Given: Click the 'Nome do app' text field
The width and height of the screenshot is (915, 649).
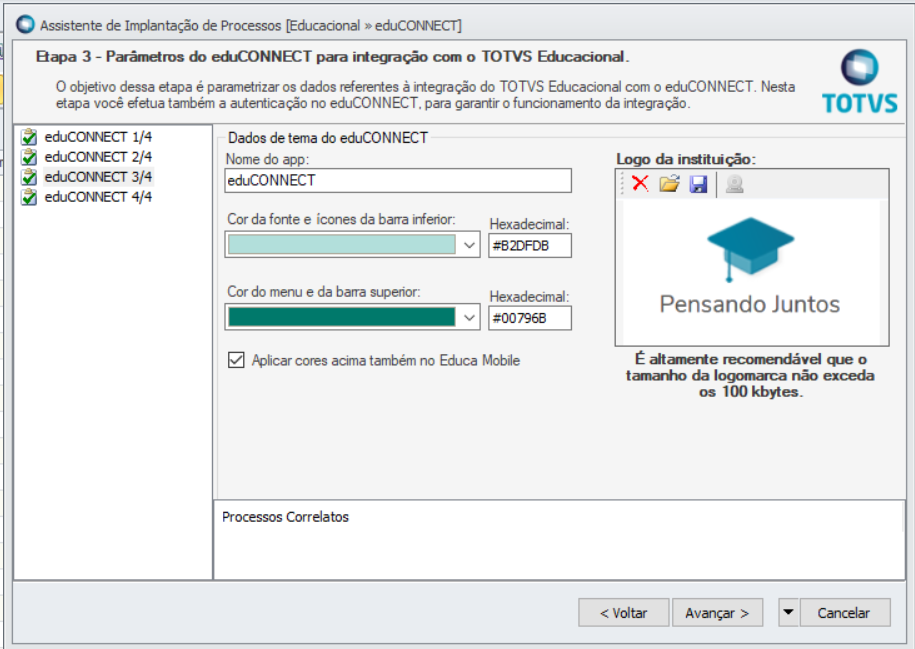Looking at the screenshot, I should [x=398, y=180].
